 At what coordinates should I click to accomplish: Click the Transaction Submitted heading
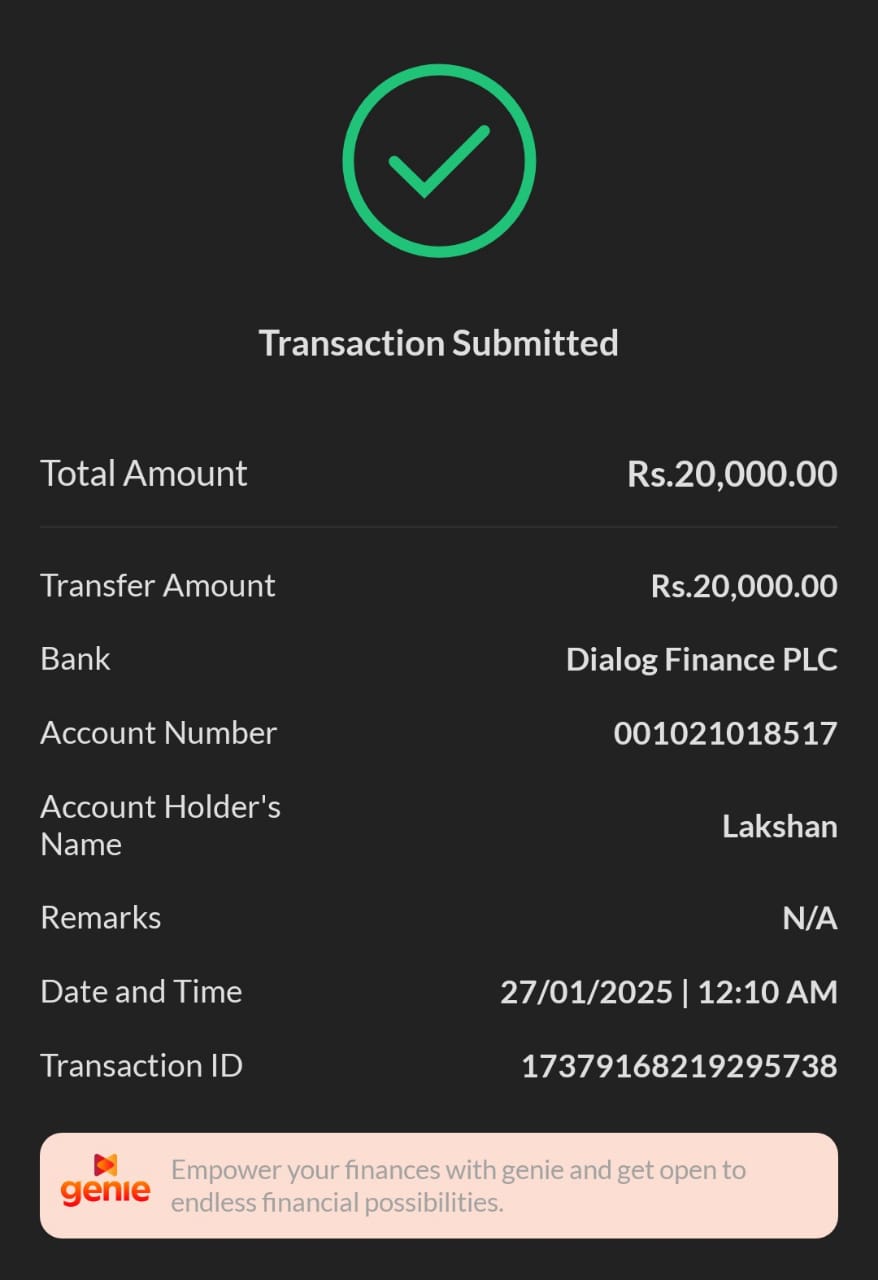pyautogui.click(x=438, y=343)
